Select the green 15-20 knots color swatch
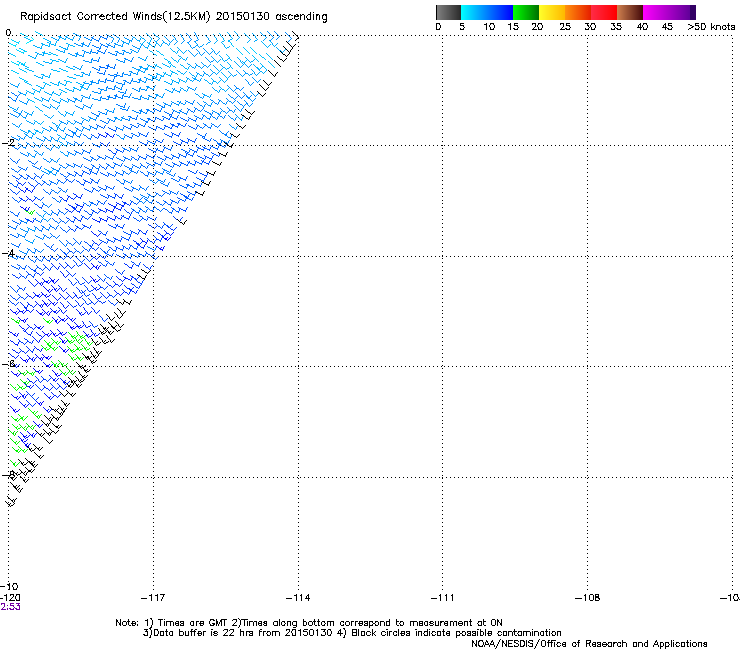Image resolution: width=740 pixels, height=650 pixels. coord(526,12)
